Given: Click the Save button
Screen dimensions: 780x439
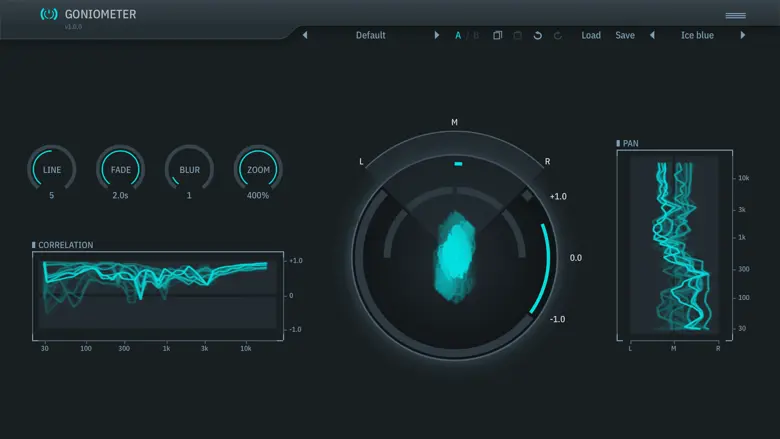Looking at the screenshot, I should pyautogui.click(x=625, y=35).
